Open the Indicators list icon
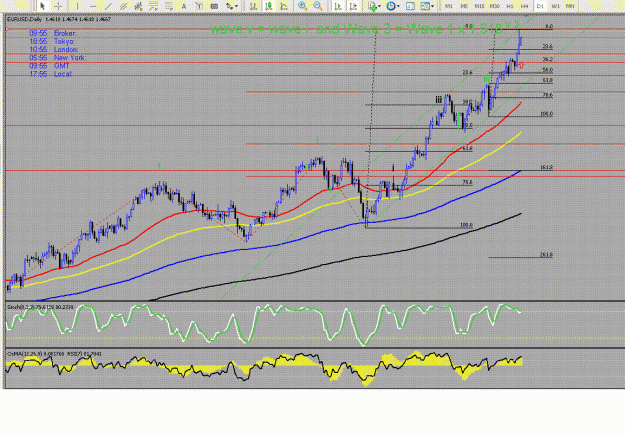 tap(372, 6)
